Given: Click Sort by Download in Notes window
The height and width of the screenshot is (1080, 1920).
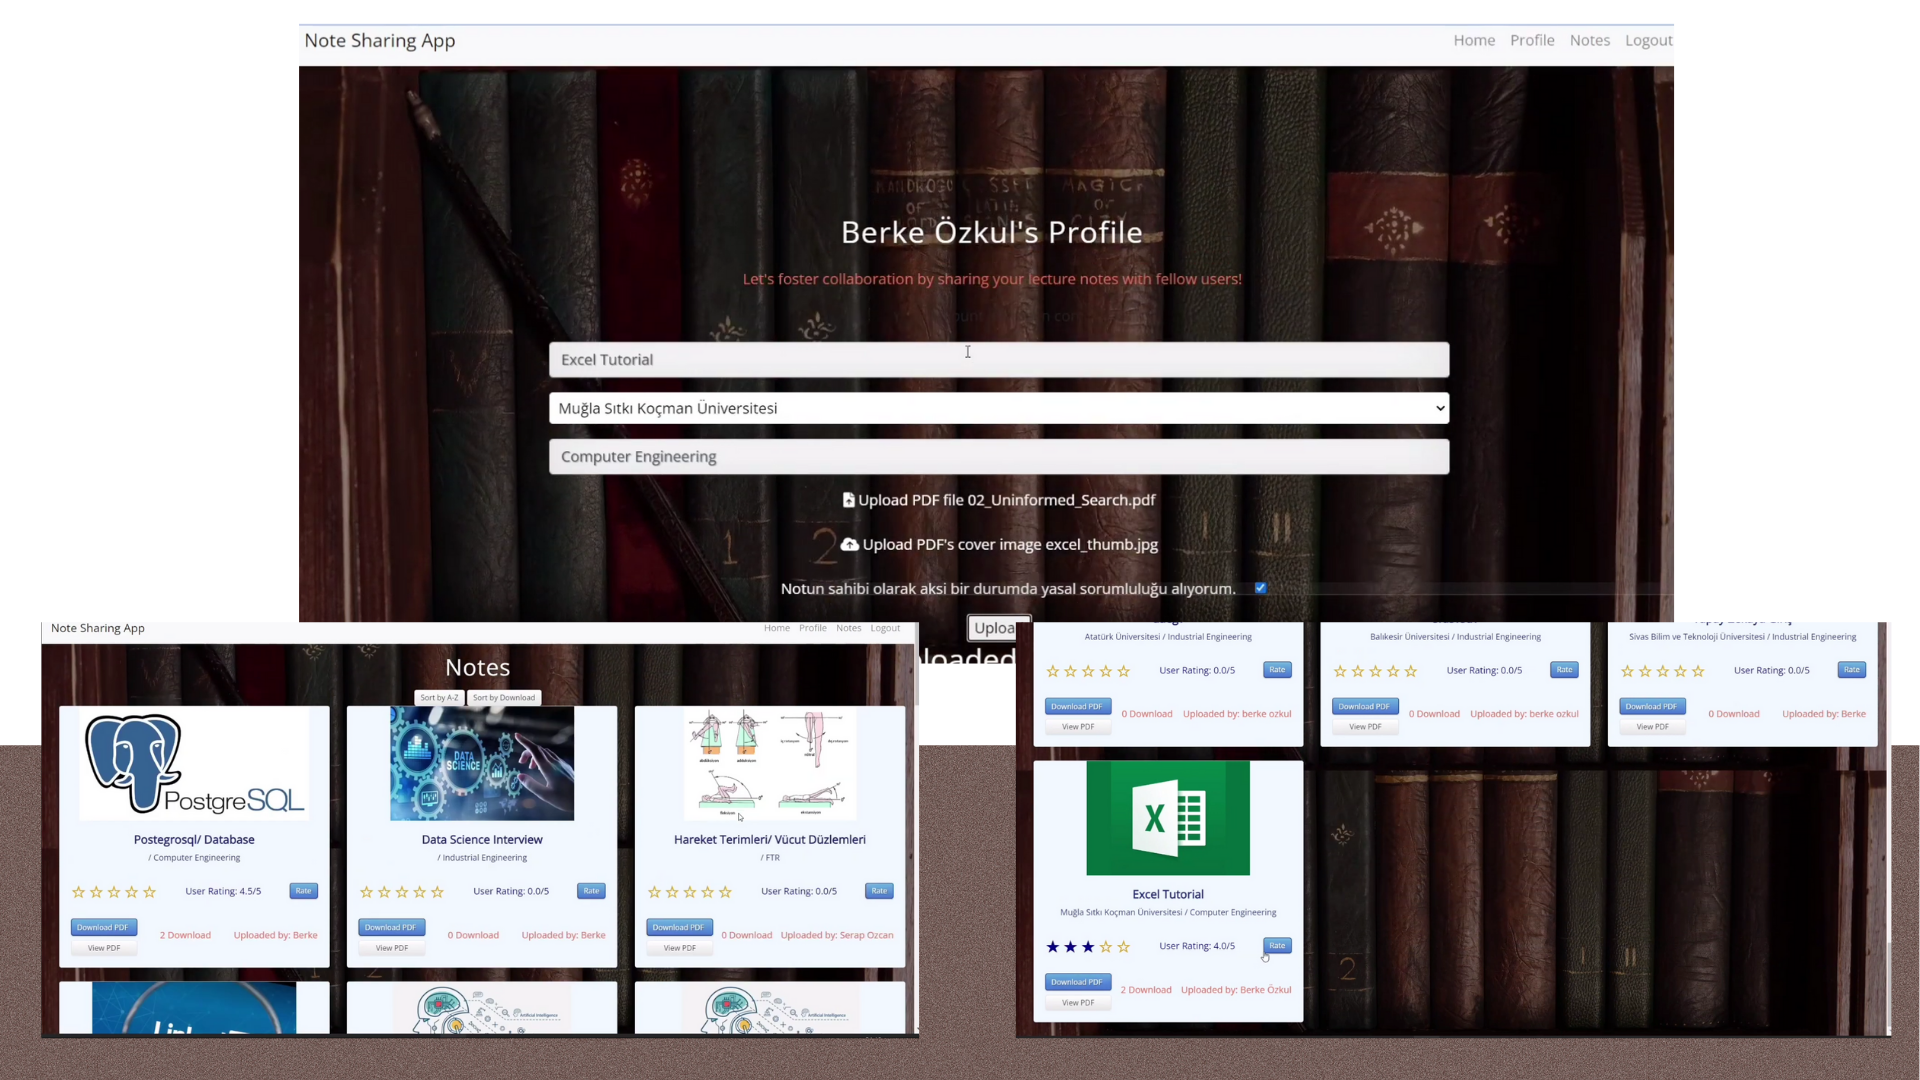Looking at the screenshot, I should pos(504,698).
